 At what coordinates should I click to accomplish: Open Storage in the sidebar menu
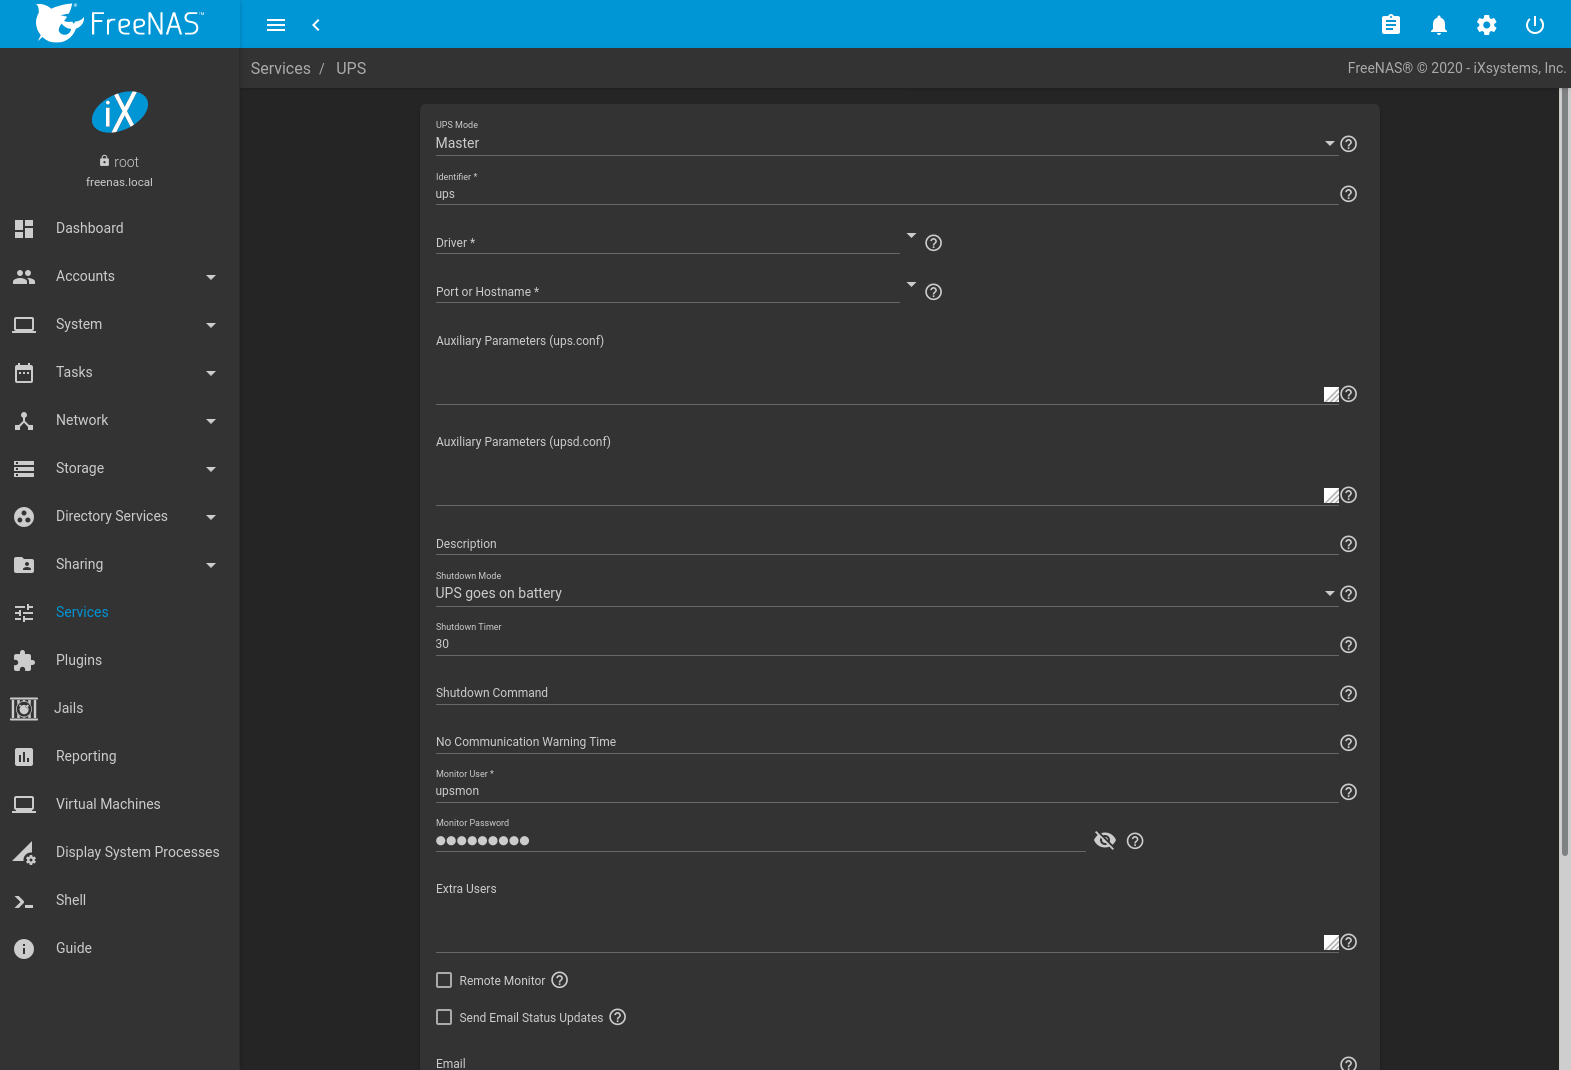click(x=80, y=468)
